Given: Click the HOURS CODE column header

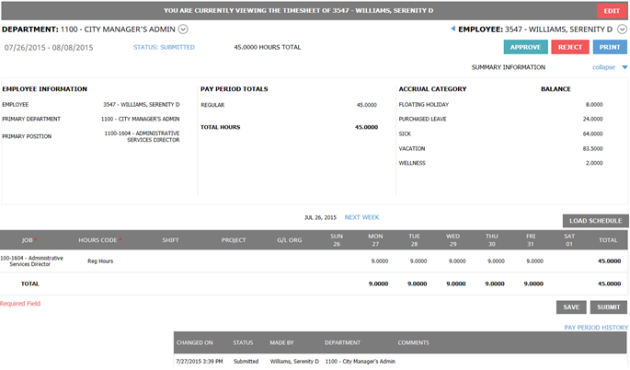Looking at the screenshot, I should (98, 240).
